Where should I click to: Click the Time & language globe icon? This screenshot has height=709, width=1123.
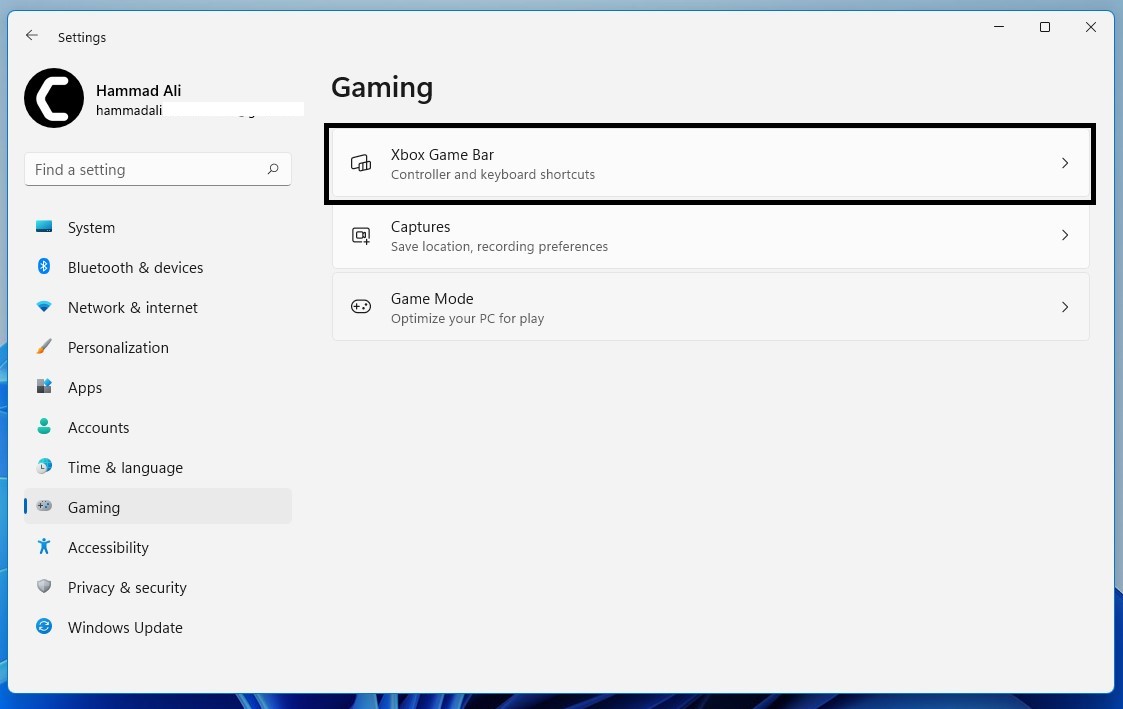(44, 467)
